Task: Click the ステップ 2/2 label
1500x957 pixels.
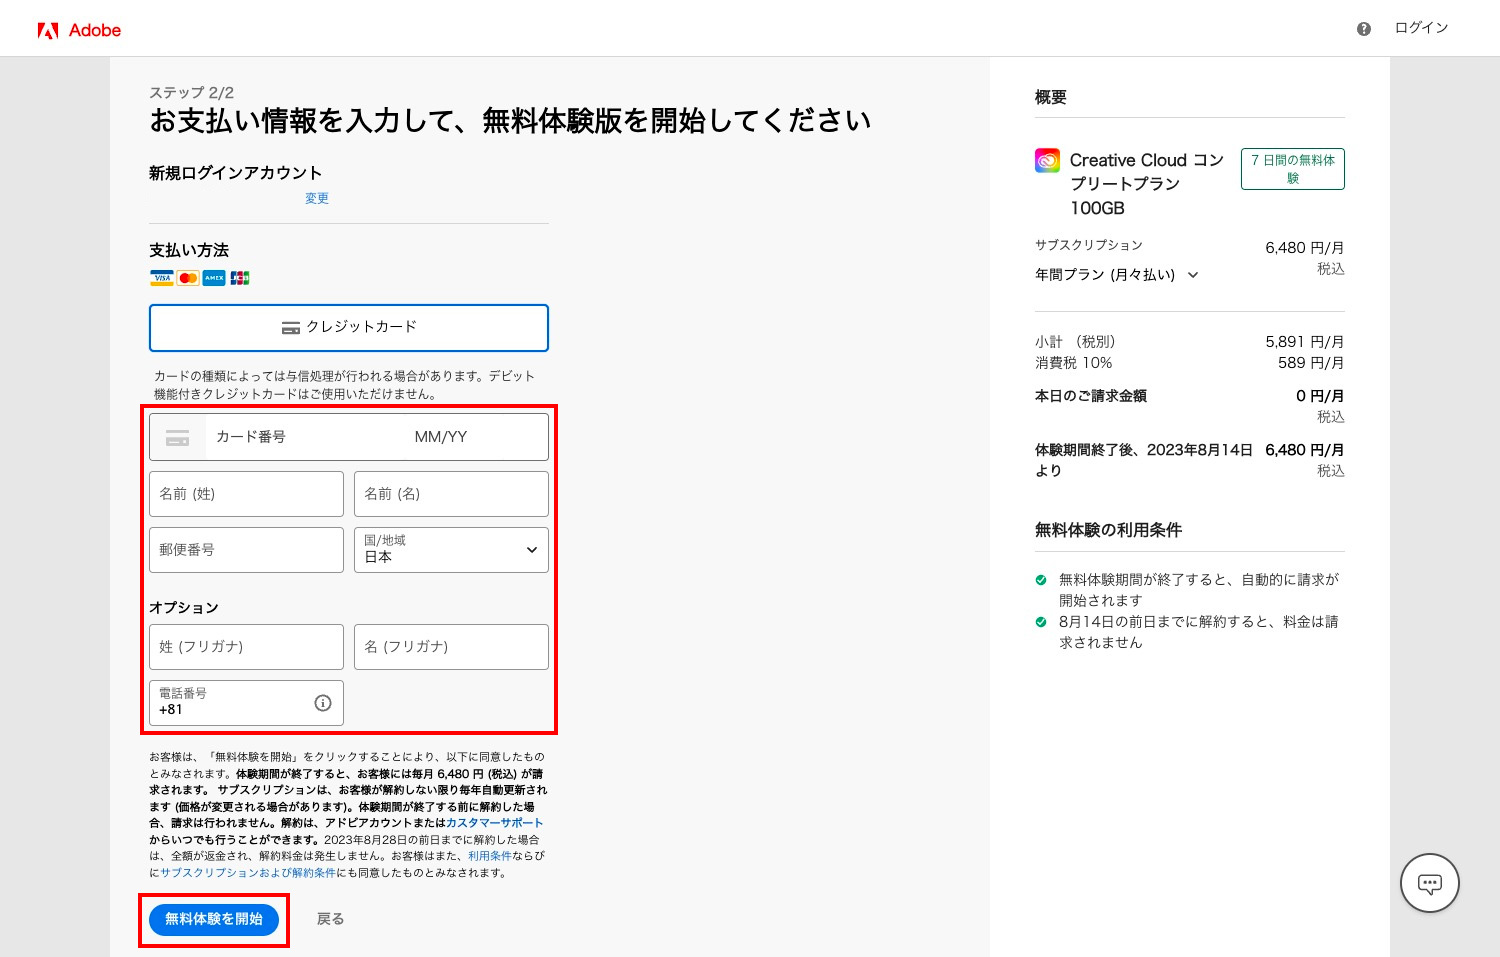Action: coord(191,92)
